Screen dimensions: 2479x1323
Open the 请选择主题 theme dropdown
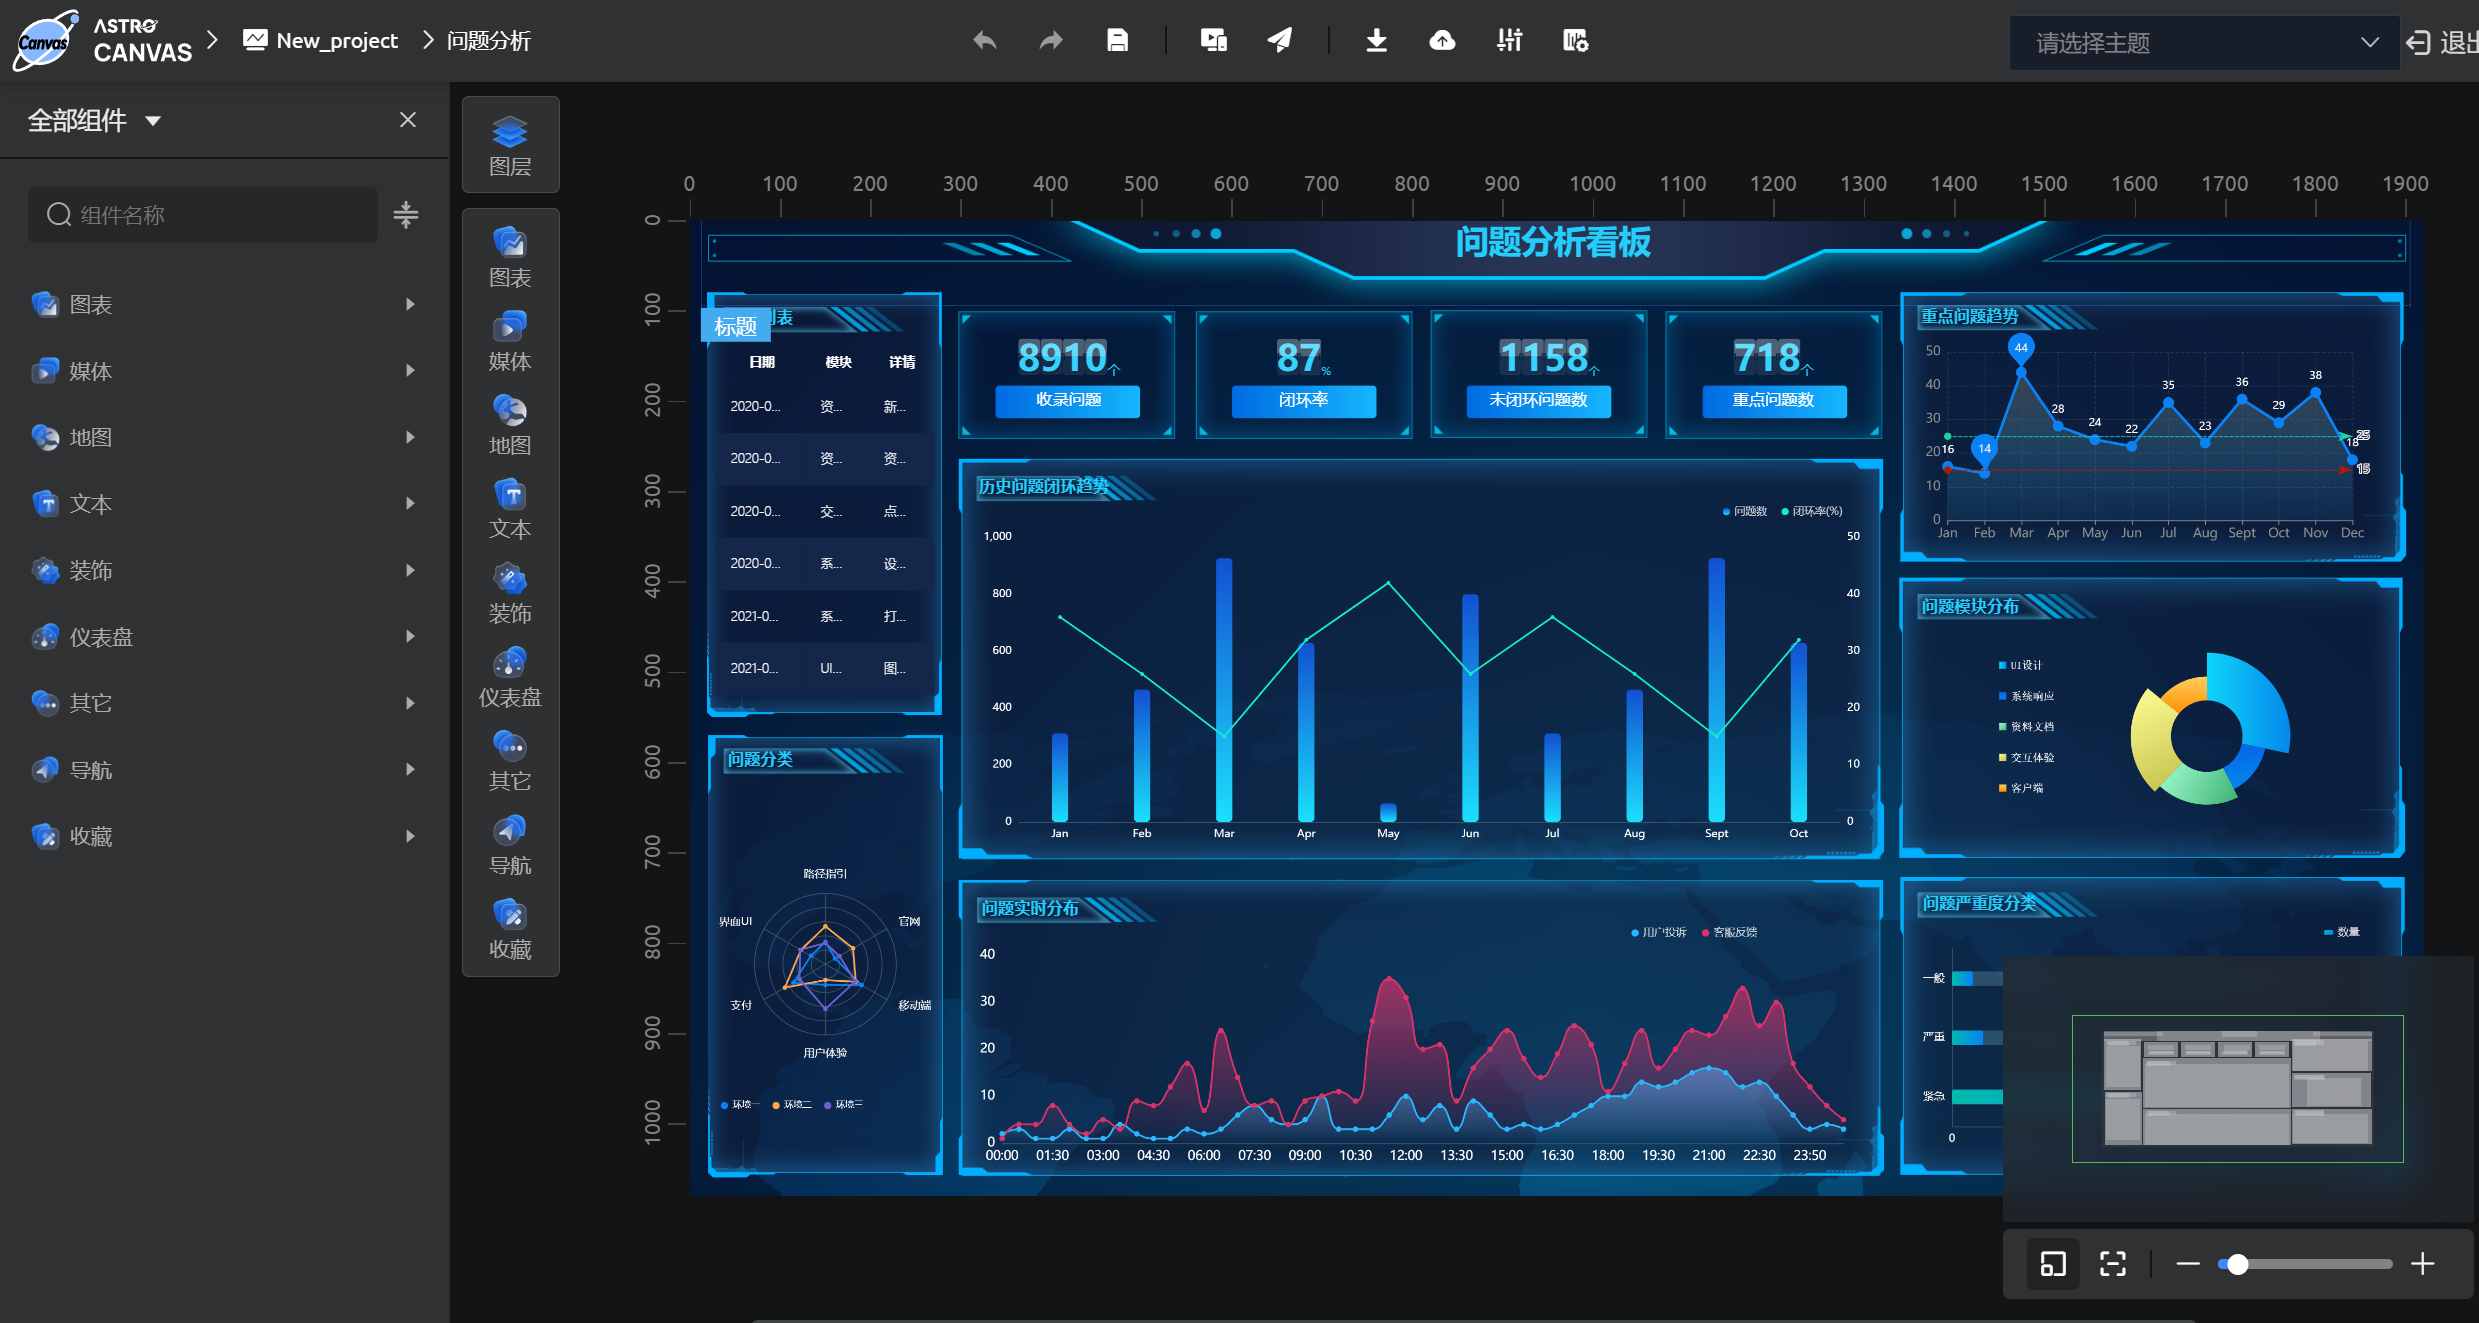(x=2204, y=43)
